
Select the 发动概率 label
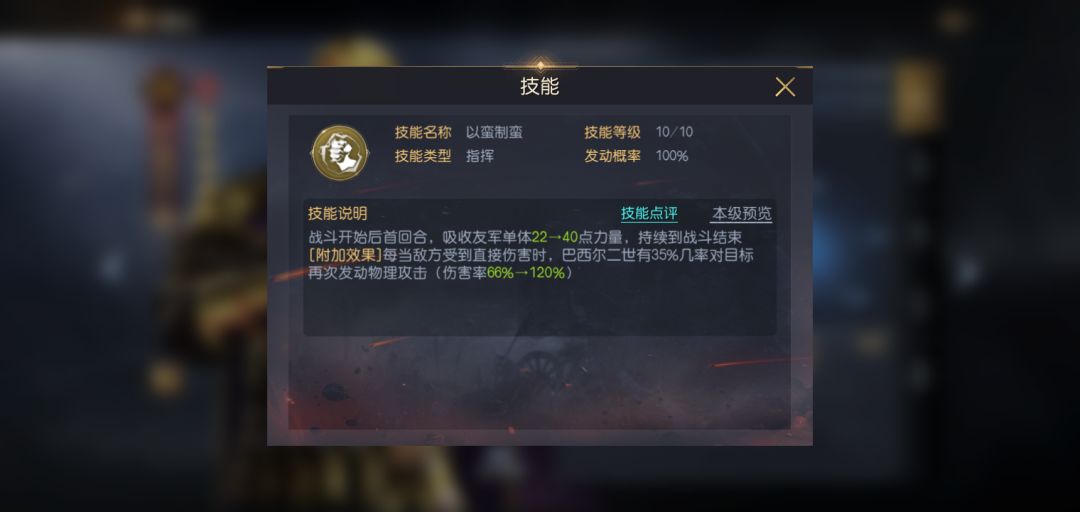click(612, 156)
